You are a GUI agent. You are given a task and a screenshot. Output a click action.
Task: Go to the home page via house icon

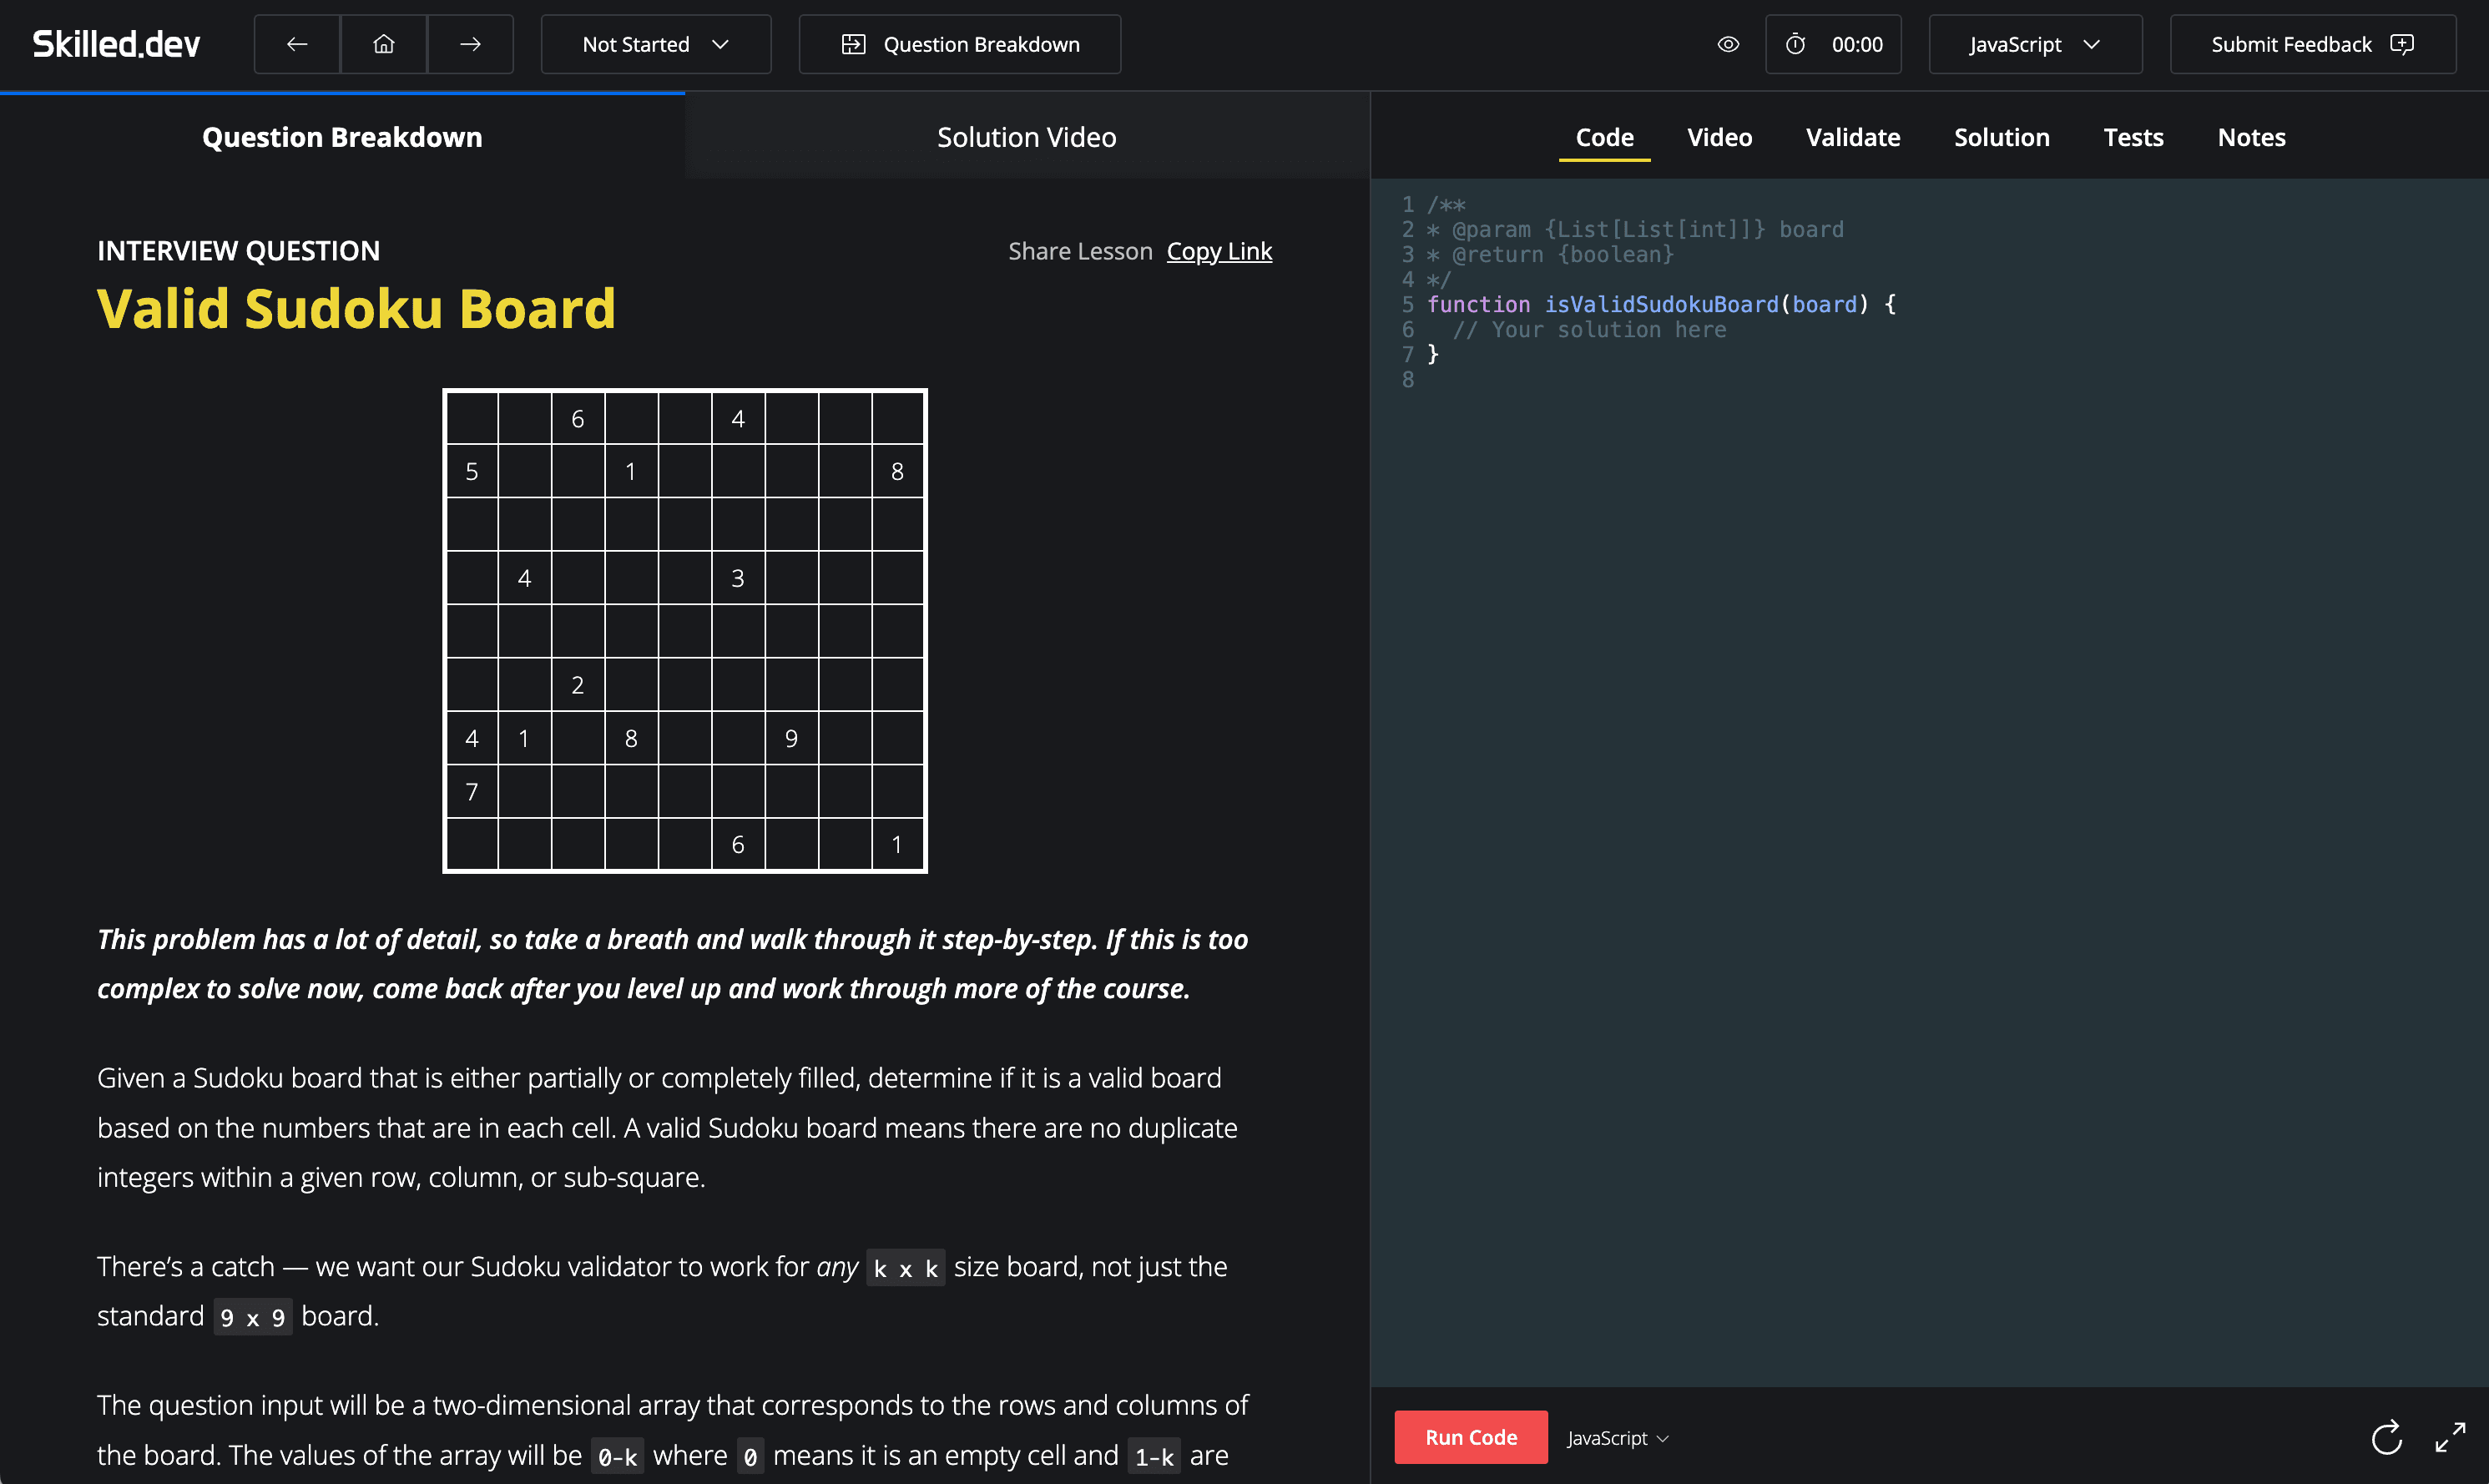383,44
